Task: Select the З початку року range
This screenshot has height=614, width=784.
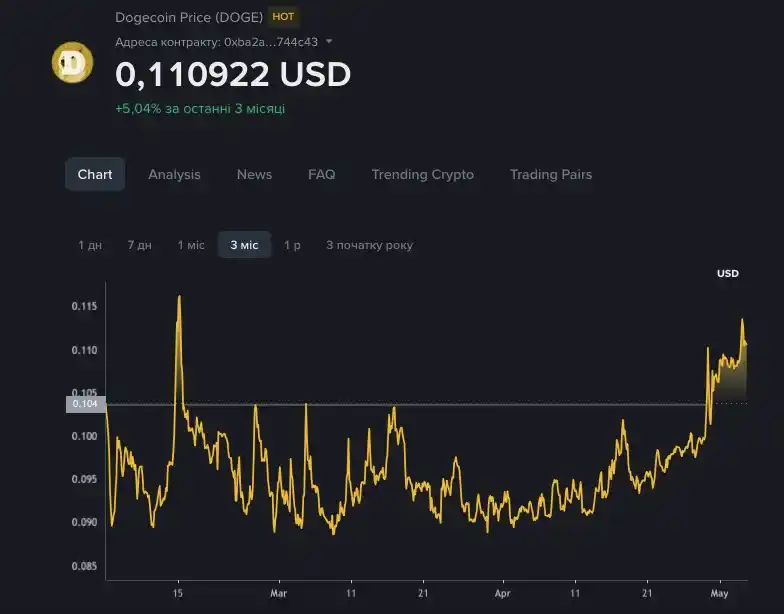Action: [x=370, y=245]
